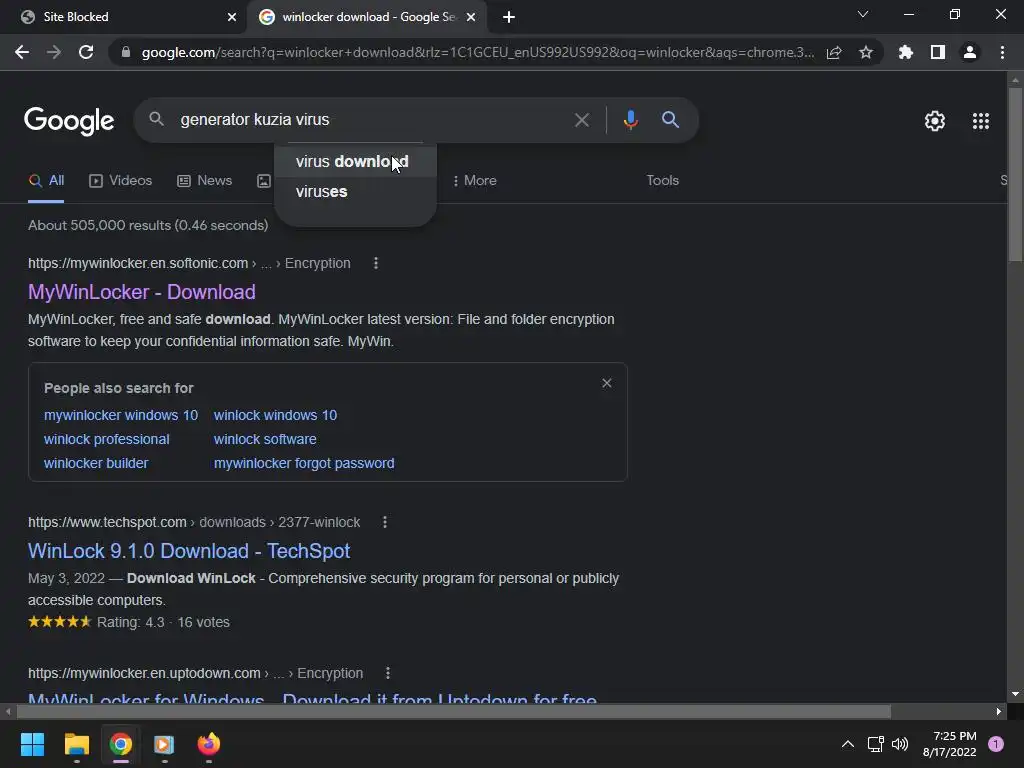Share this page from the address bar
This screenshot has width=1024, height=768.
[x=834, y=52]
